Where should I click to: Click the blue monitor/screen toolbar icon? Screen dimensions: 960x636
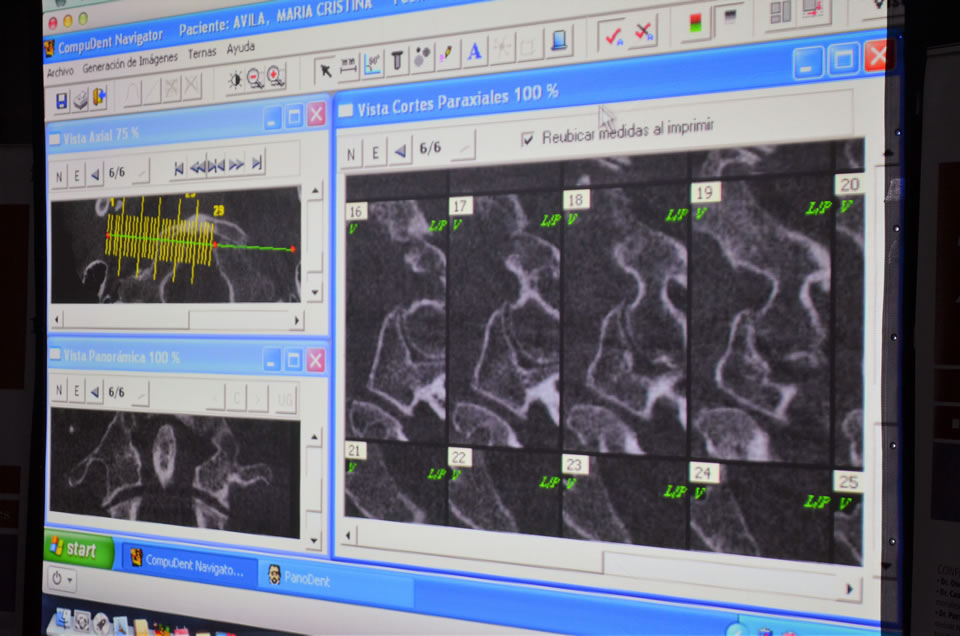[x=558, y=41]
